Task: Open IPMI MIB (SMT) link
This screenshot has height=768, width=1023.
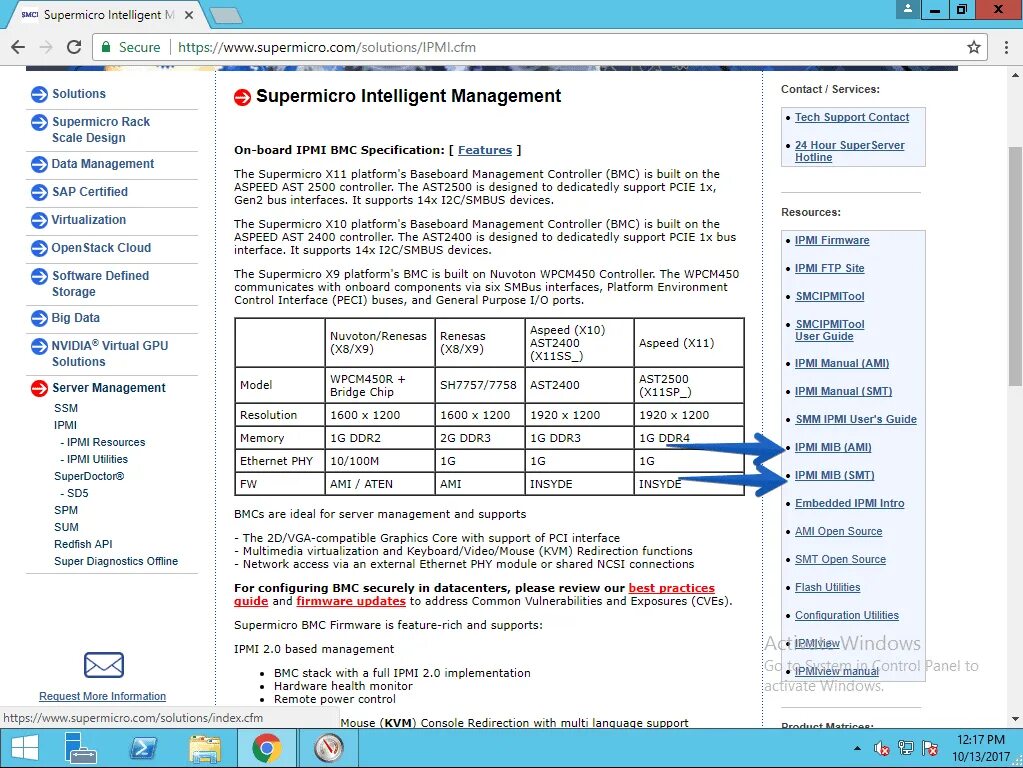Action: point(834,476)
